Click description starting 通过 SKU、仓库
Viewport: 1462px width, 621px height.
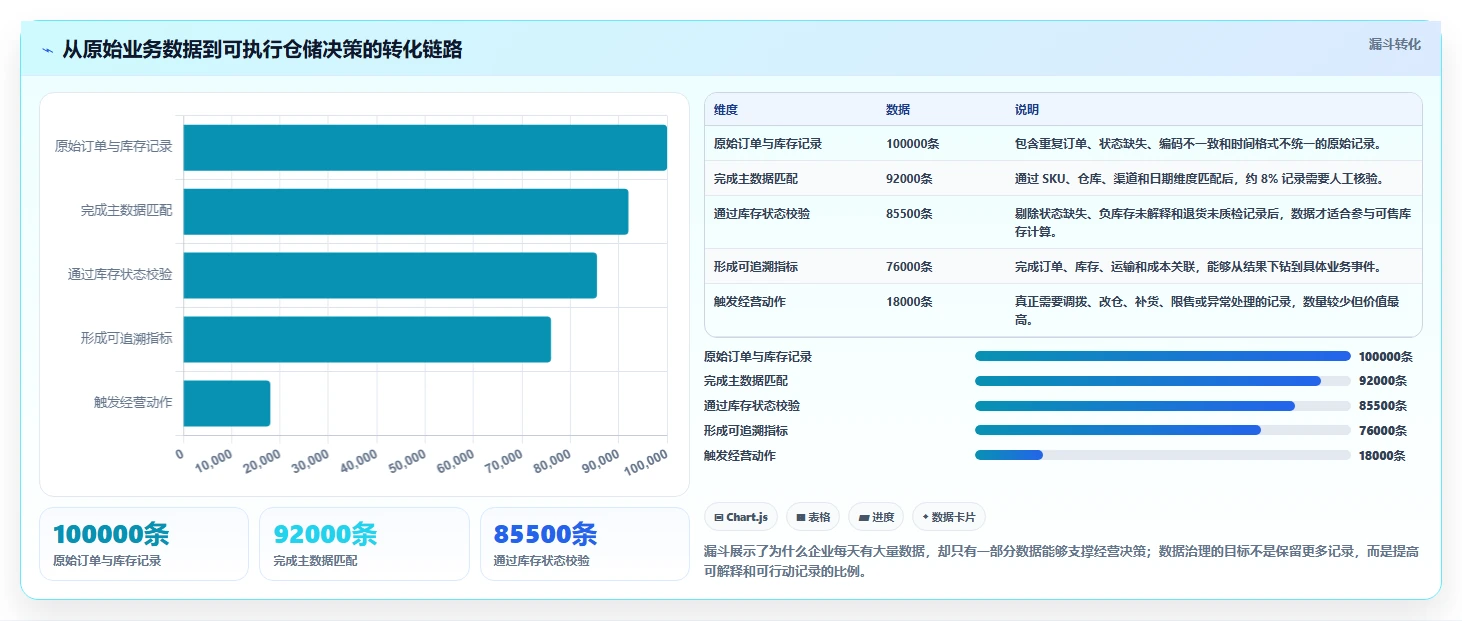tap(1199, 179)
